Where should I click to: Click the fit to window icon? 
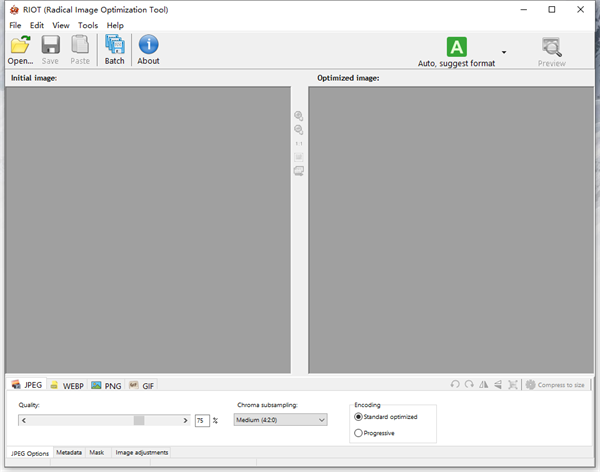pos(298,157)
